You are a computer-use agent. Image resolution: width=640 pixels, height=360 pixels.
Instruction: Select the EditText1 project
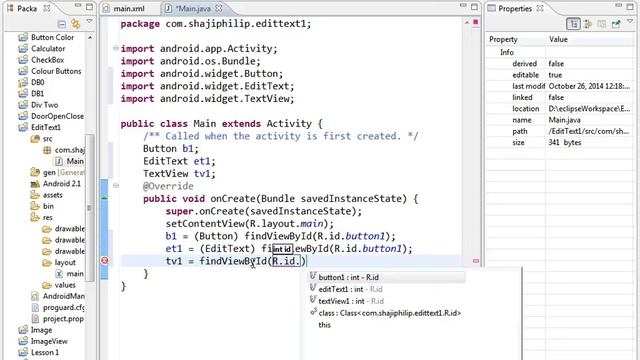click(46, 127)
